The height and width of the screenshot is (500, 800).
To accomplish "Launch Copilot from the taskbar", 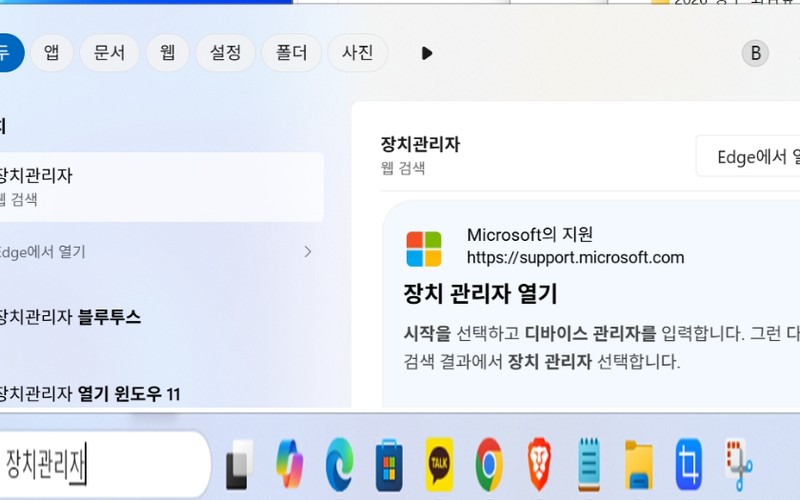I will click(289, 464).
